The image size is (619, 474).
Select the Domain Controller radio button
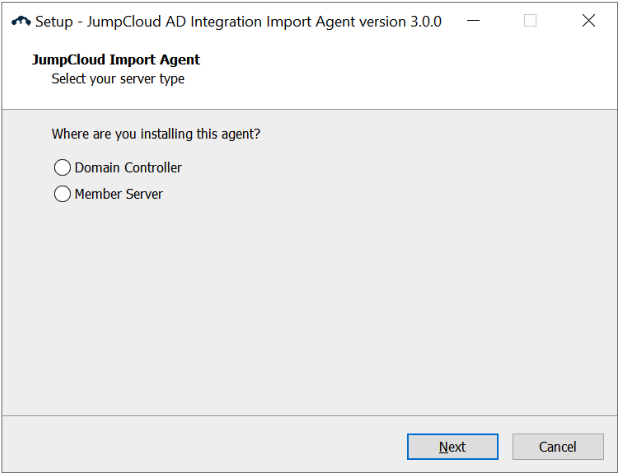click(x=63, y=168)
